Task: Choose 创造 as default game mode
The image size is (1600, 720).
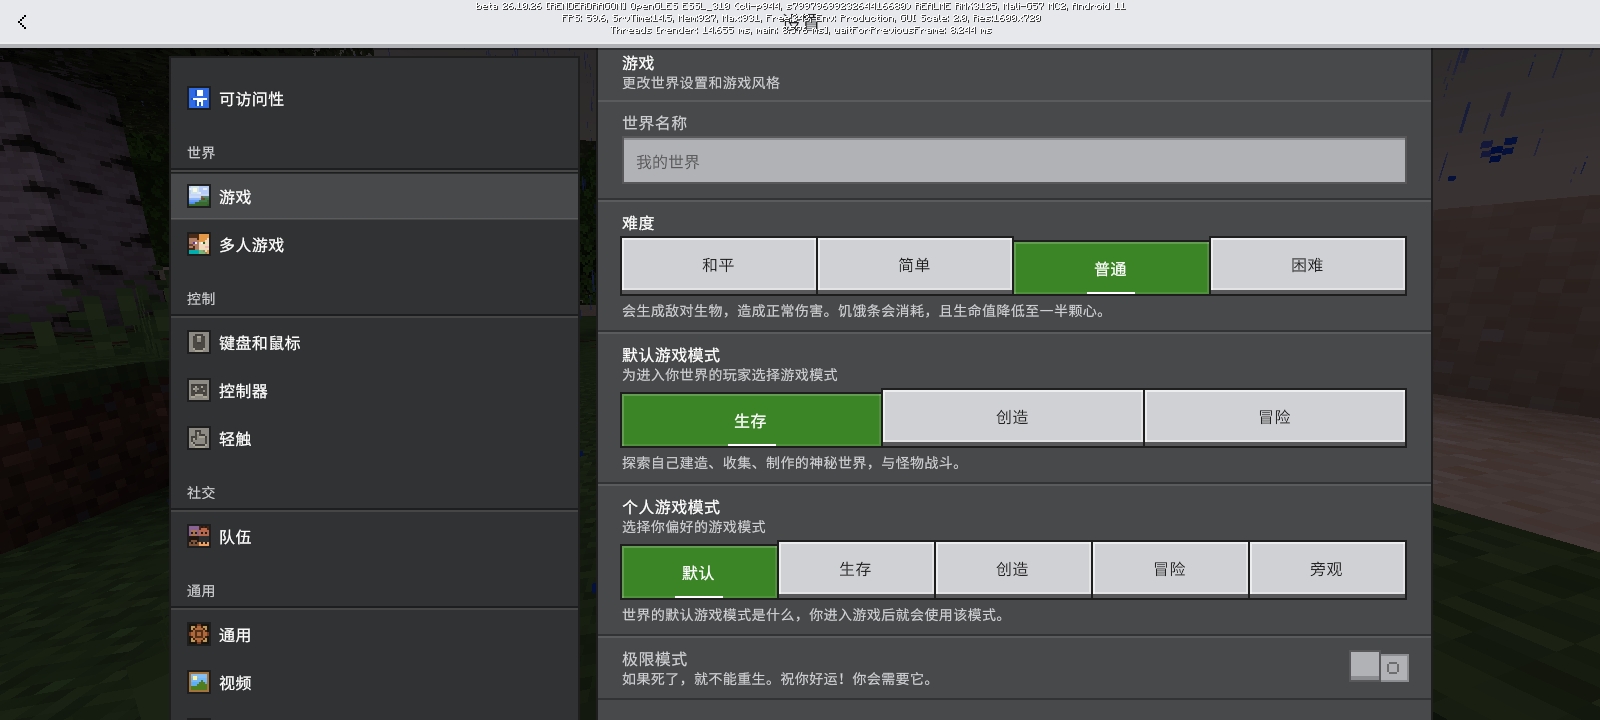Action: coord(1013,418)
